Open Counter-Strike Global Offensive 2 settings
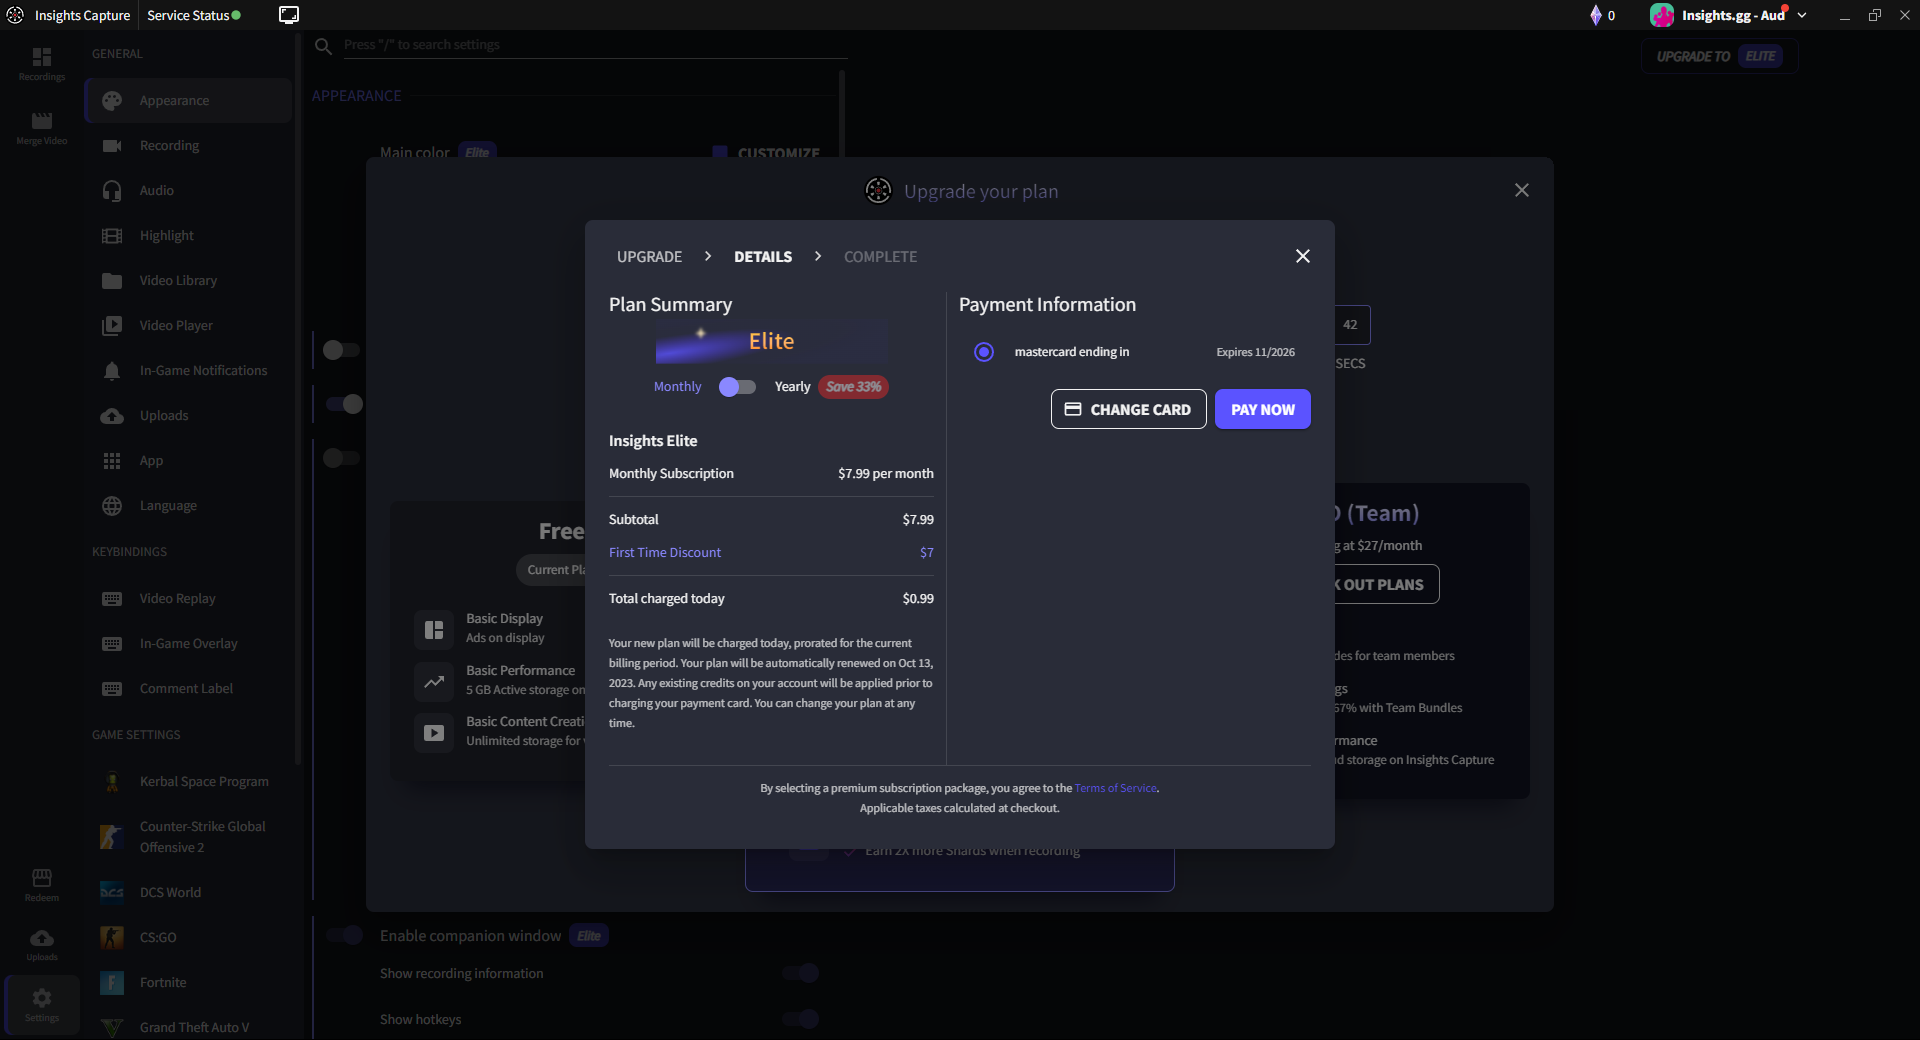This screenshot has height=1040, width=1920. coord(189,837)
